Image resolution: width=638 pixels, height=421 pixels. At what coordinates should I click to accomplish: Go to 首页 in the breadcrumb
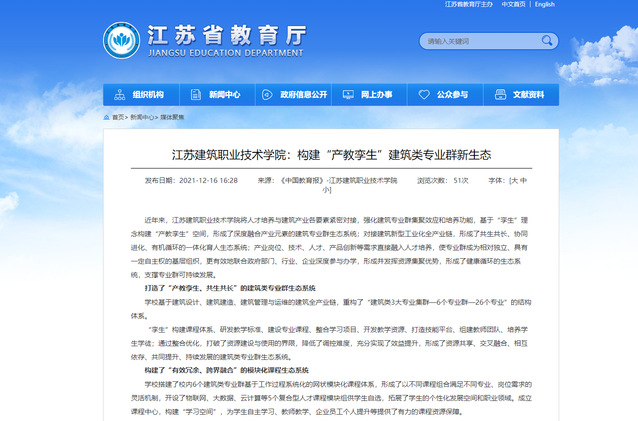tap(119, 117)
